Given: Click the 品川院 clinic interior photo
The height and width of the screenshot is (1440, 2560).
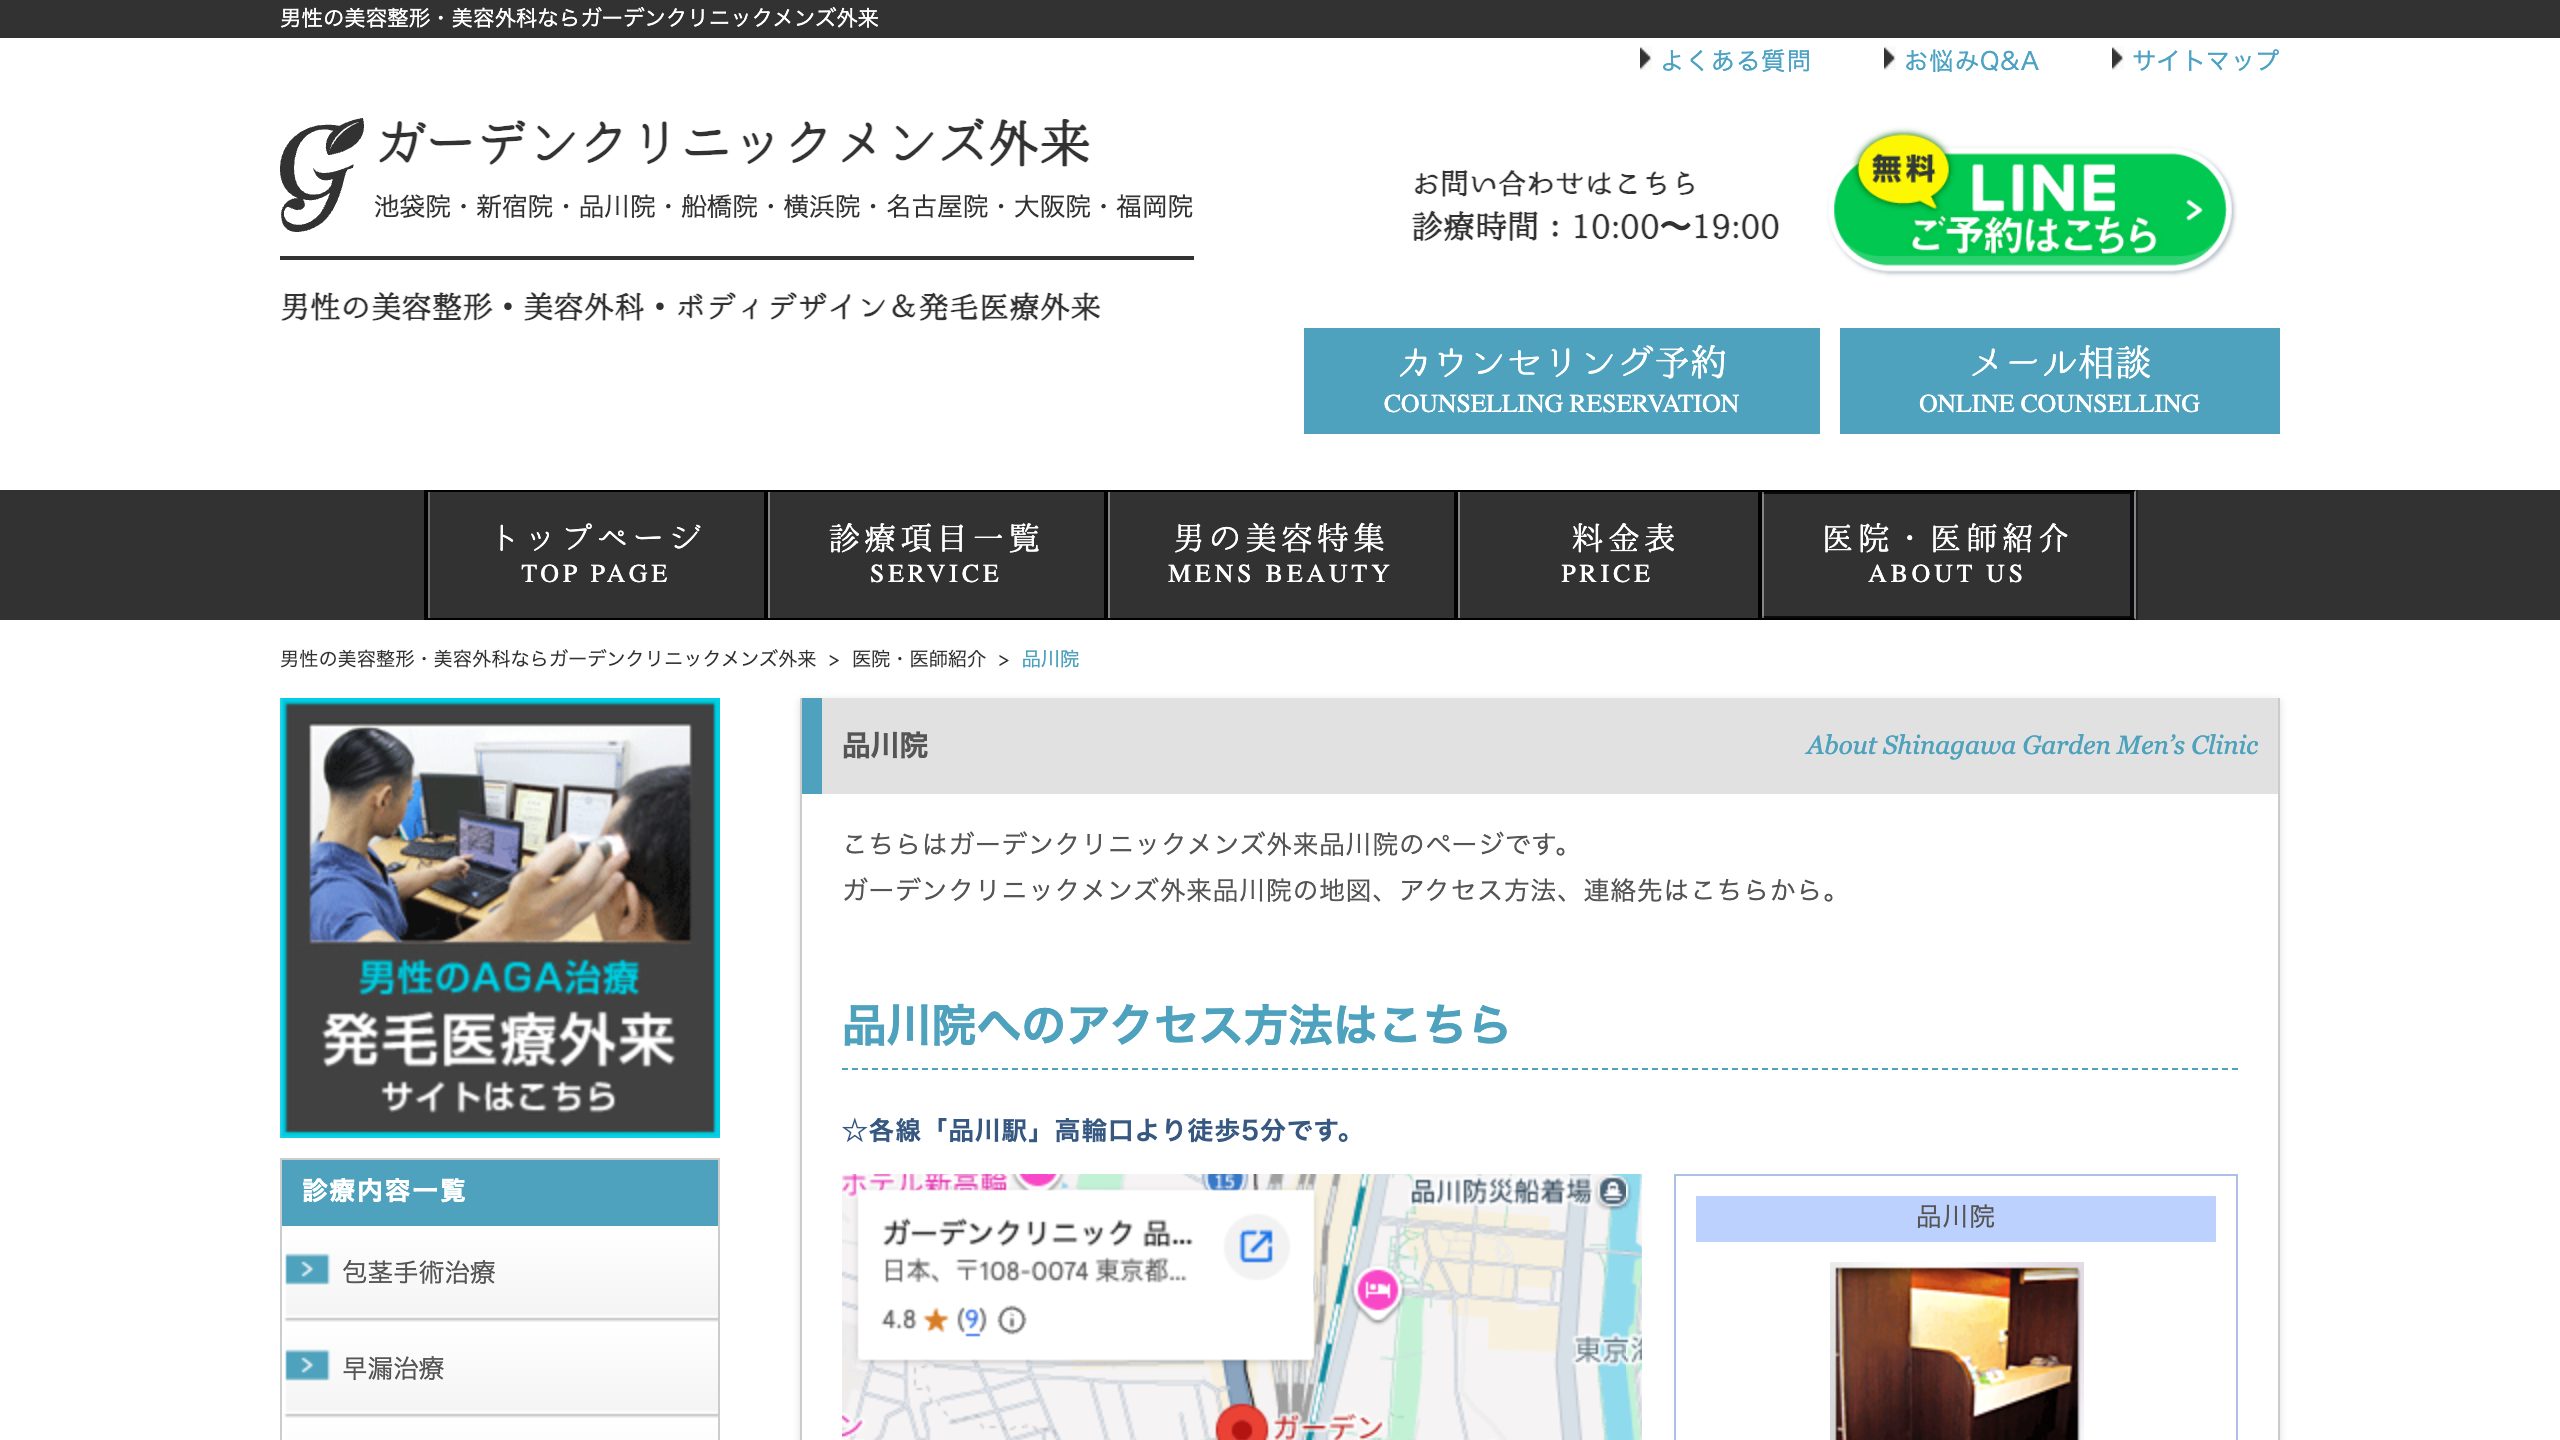Looking at the screenshot, I should tap(1956, 1351).
